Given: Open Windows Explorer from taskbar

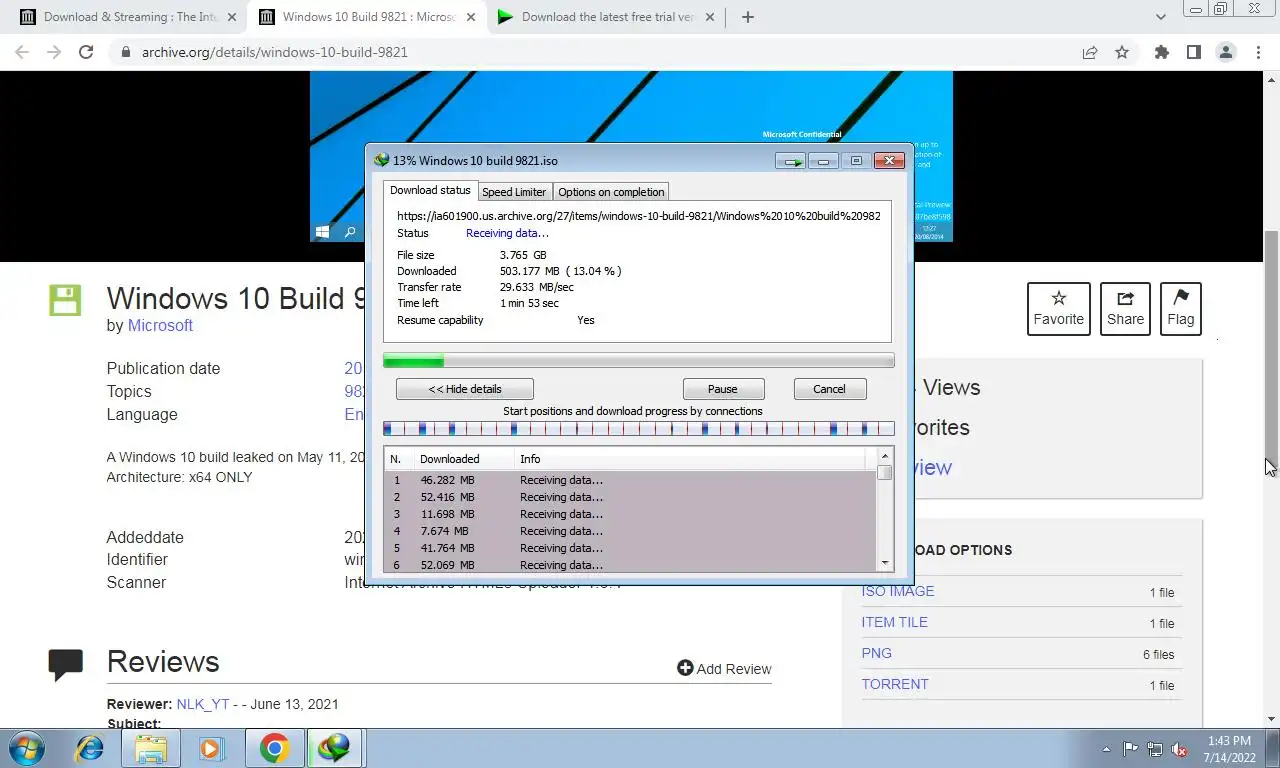Looking at the screenshot, I should click(150, 748).
